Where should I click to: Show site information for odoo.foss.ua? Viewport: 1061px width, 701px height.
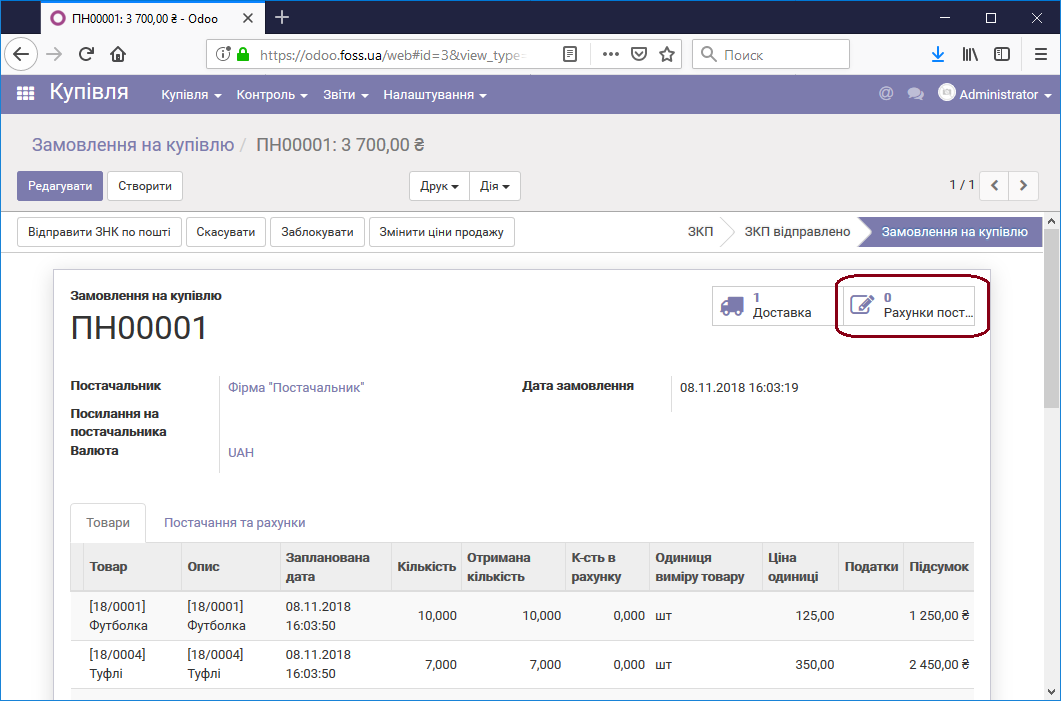pyautogui.click(x=222, y=54)
